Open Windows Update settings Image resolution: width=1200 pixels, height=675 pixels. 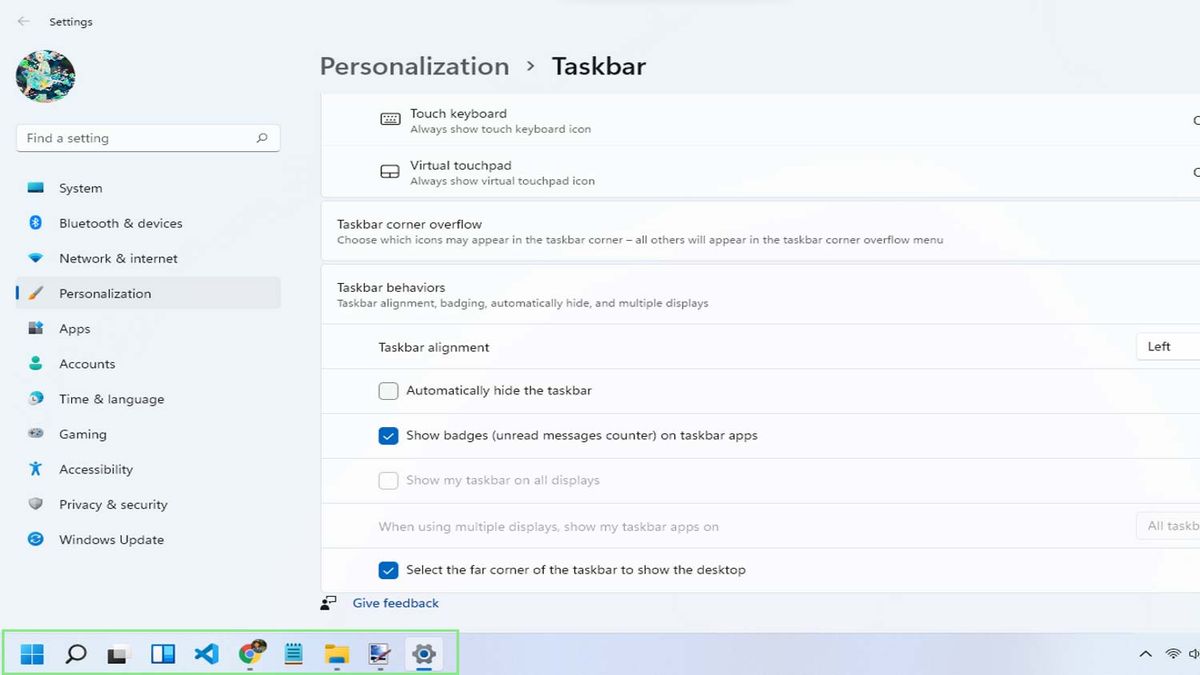pos(111,539)
